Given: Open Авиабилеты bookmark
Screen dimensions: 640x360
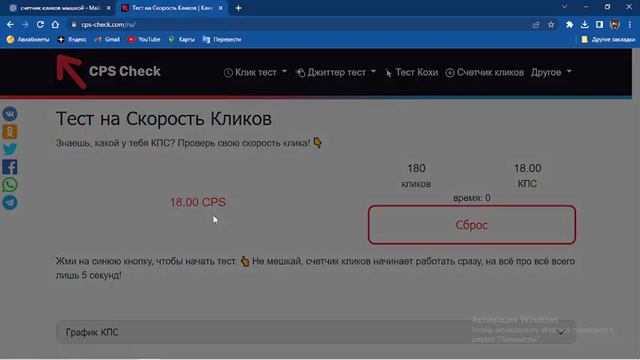Looking at the screenshot, I should tap(28, 40).
